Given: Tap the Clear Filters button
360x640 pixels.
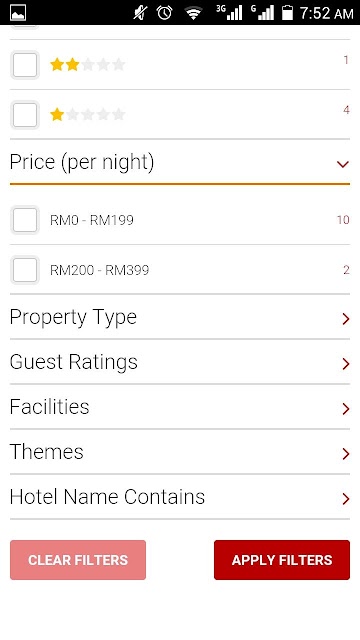Looking at the screenshot, I should click(78, 560).
